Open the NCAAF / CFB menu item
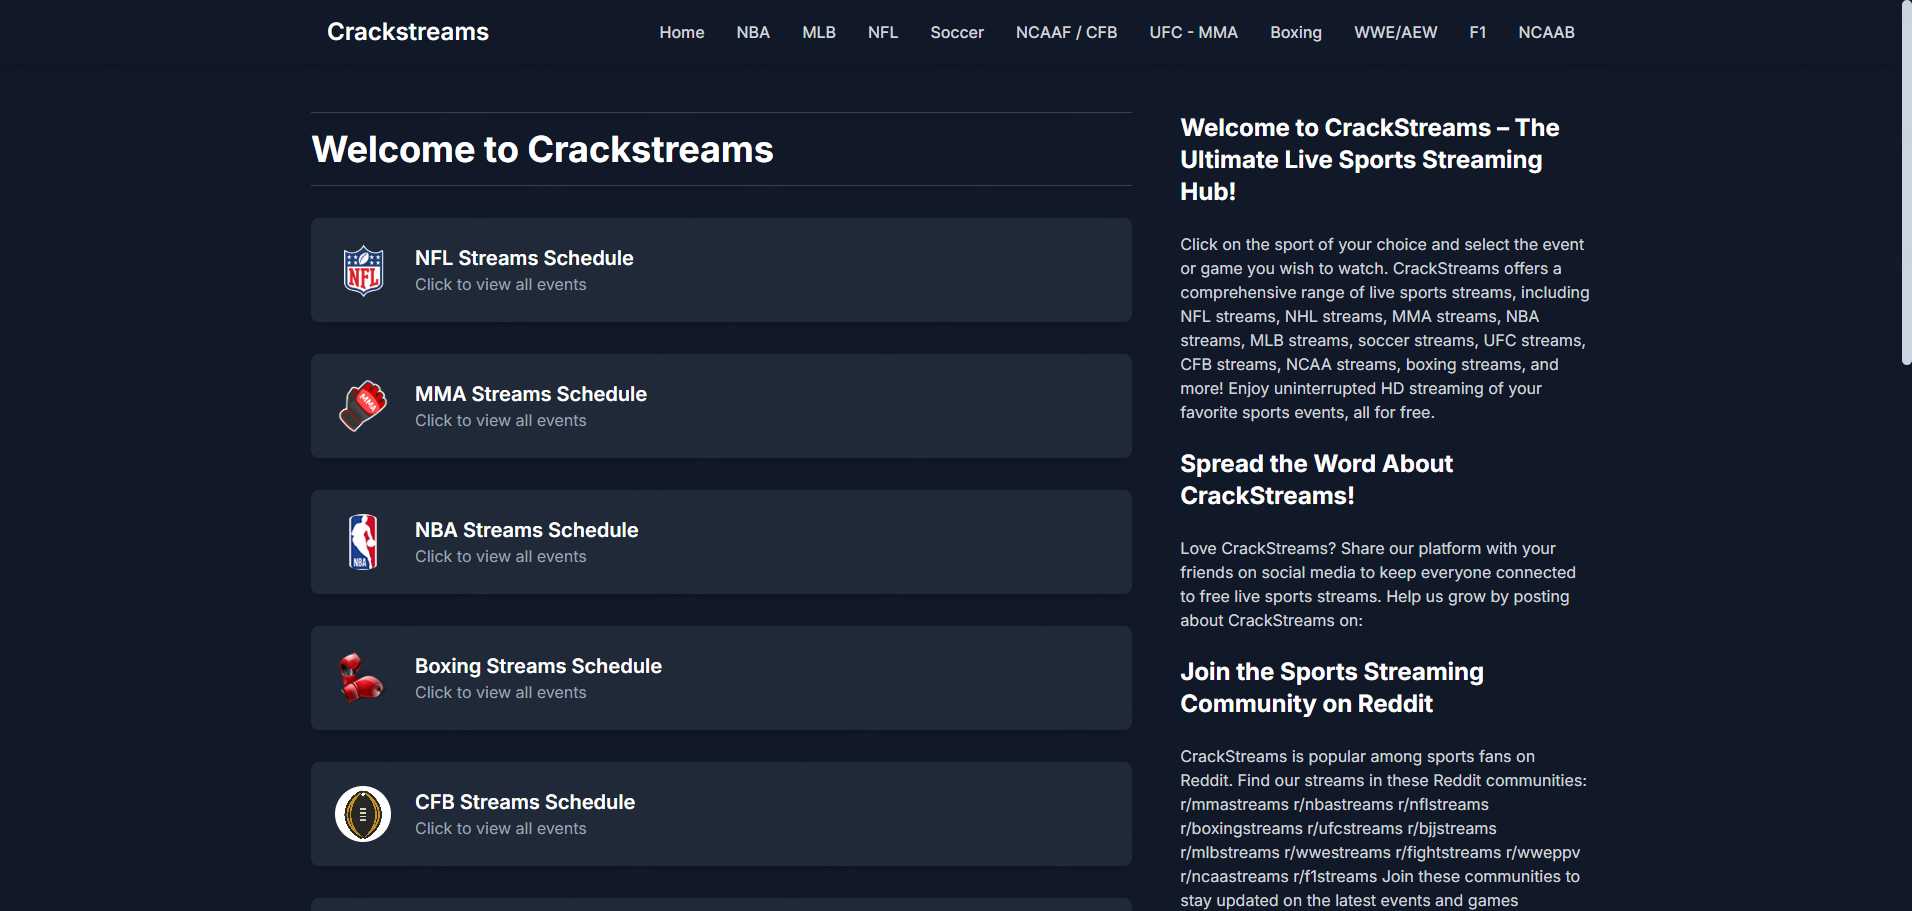 point(1066,32)
